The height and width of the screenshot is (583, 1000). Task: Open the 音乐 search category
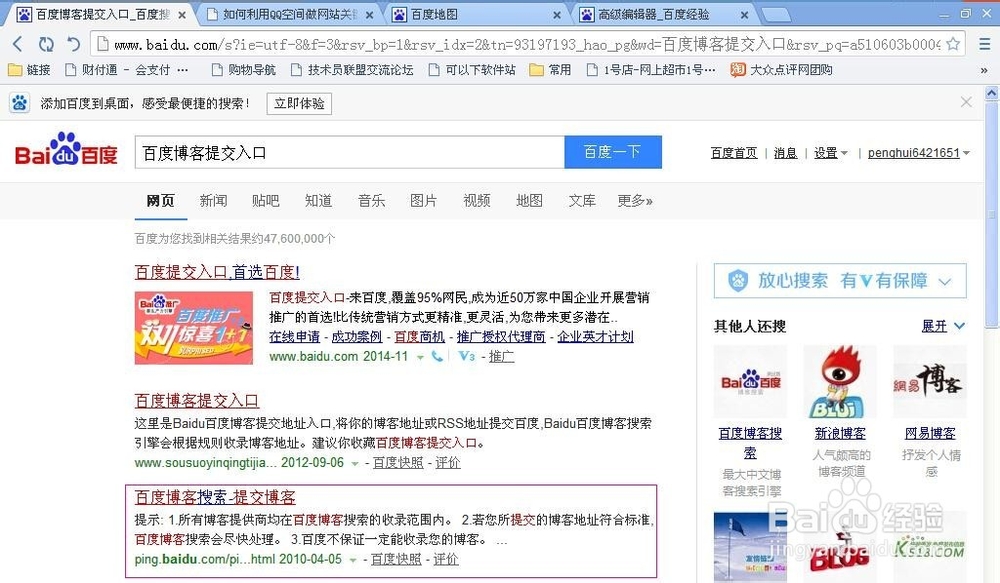(371, 201)
